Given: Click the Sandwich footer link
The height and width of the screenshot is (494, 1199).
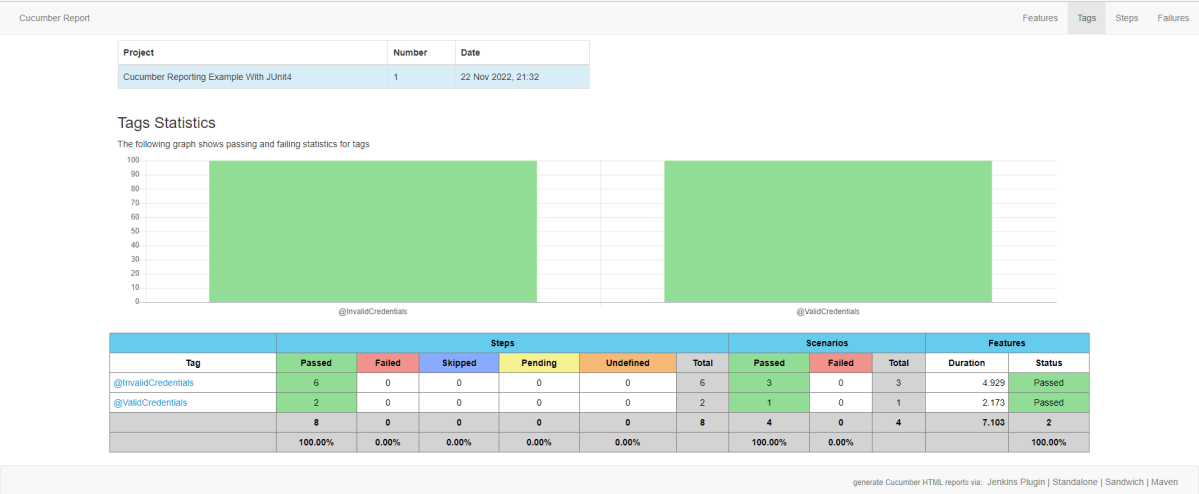Looking at the screenshot, I should pos(1125,482).
